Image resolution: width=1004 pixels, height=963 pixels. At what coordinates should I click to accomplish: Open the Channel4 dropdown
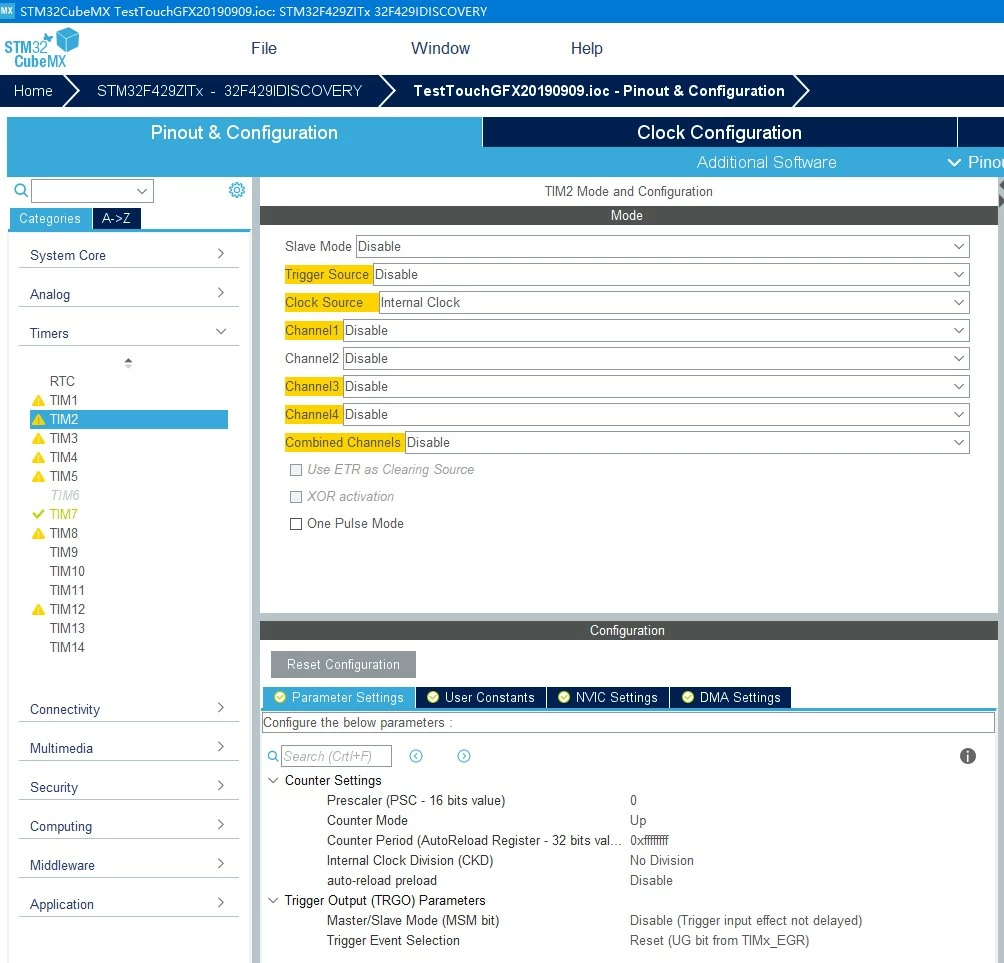pos(656,415)
